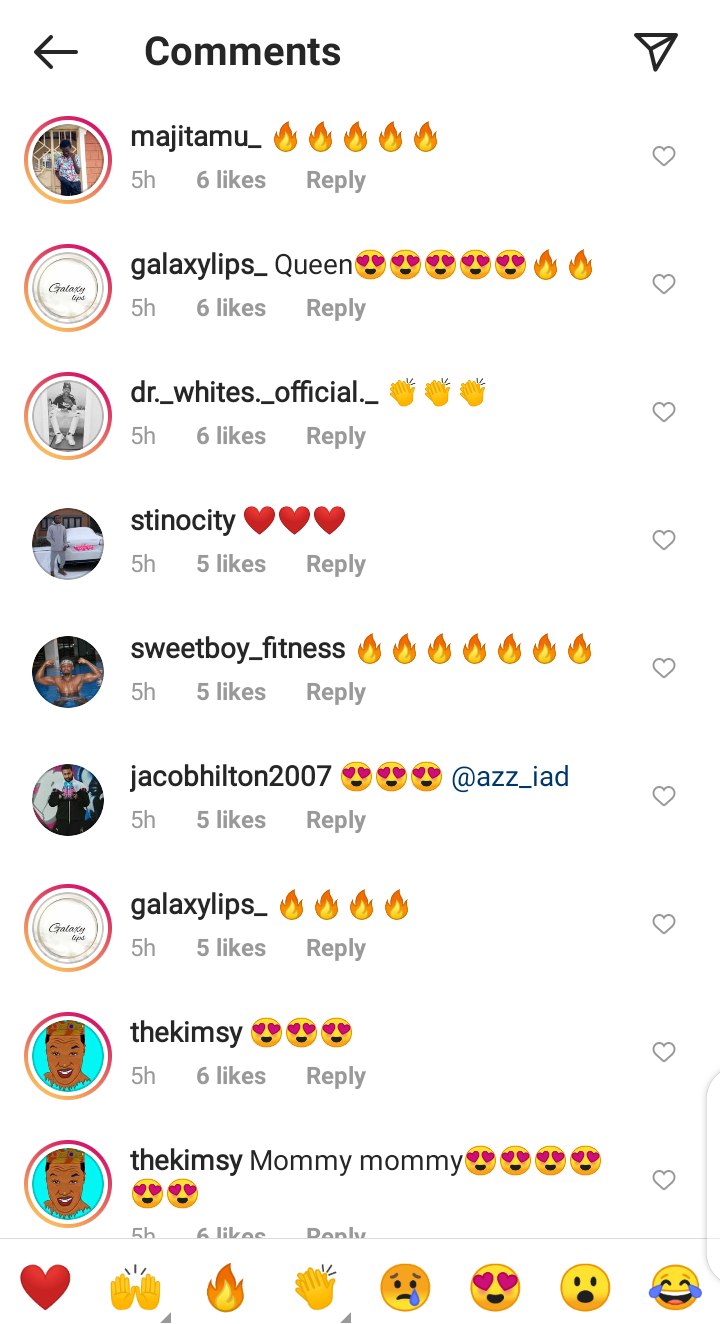Tap the back arrow icon

pyautogui.click(x=55, y=52)
